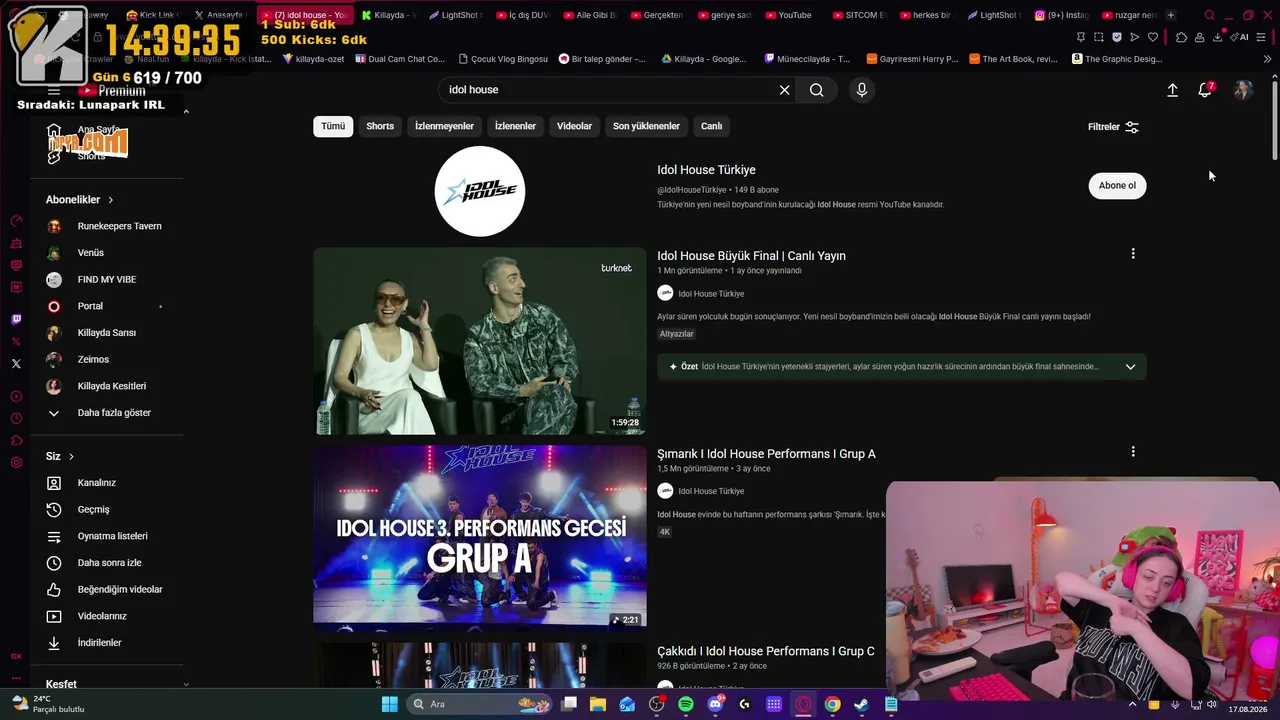Screen dimensions: 1280x720
Task: Select the İzlenmeyenler filter chip
Action: [x=444, y=126]
